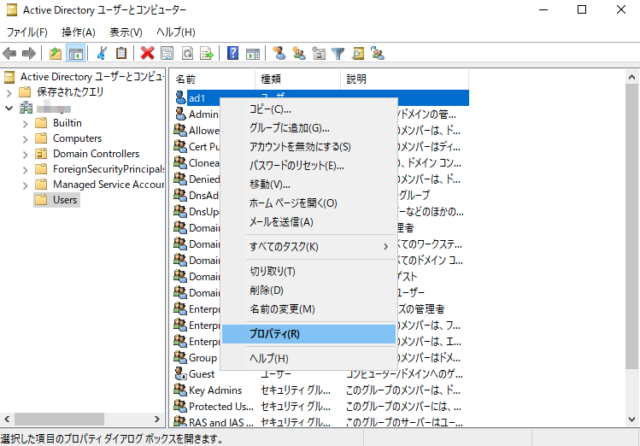Open the 操作(A) menu
Viewport: 640px width, 446px height.
pyautogui.click(x=78, y=32)
